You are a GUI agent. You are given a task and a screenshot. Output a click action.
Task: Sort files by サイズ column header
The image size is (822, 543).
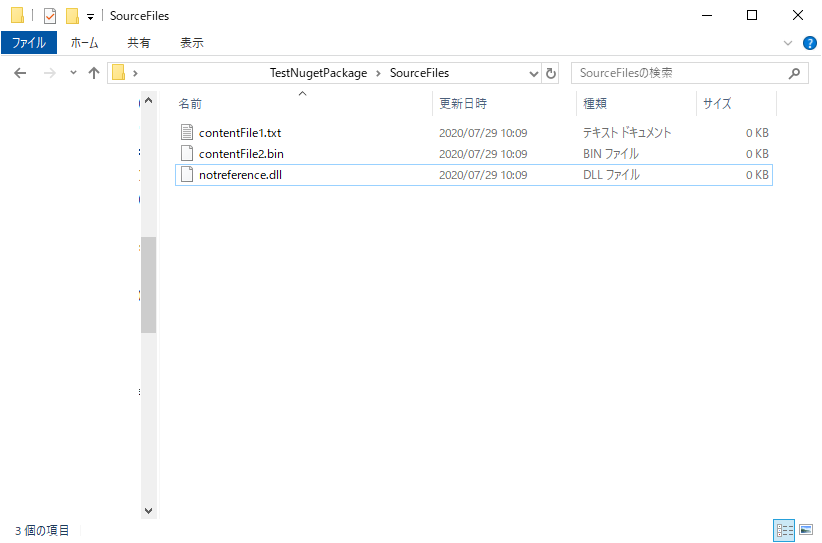click(x=717, y=104)
